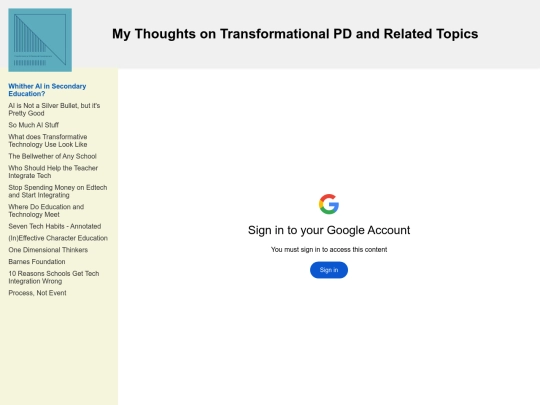
Task: Open What does Transformative Technology Use Look Like
Action: coord(48,141)
